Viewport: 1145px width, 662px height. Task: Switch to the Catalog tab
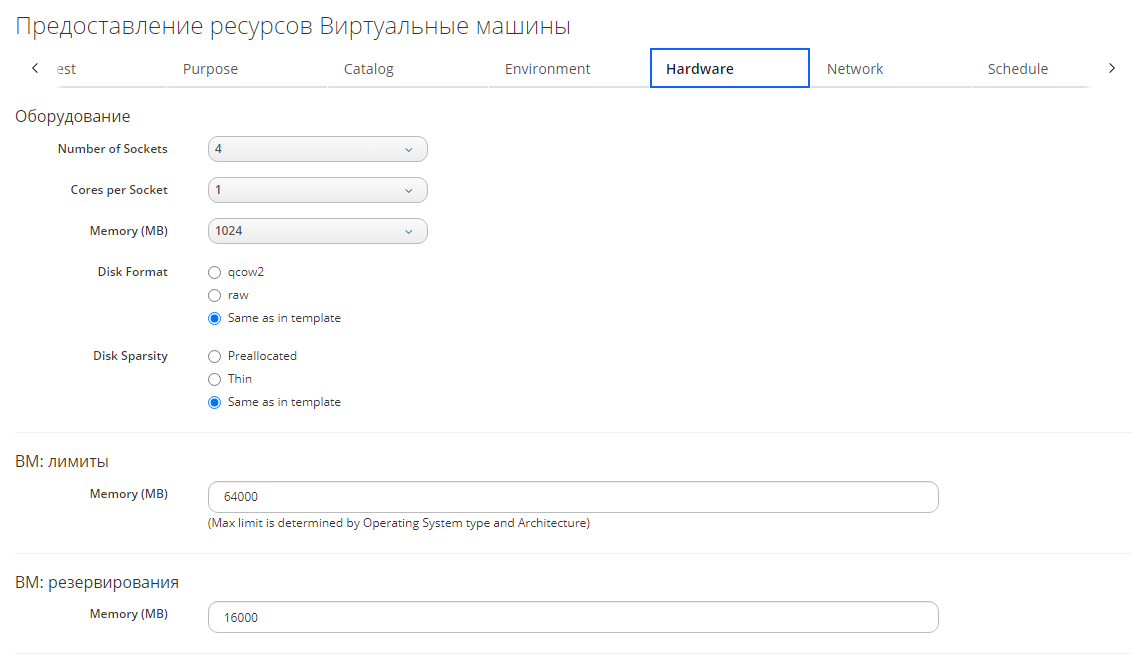coord(369,69)
